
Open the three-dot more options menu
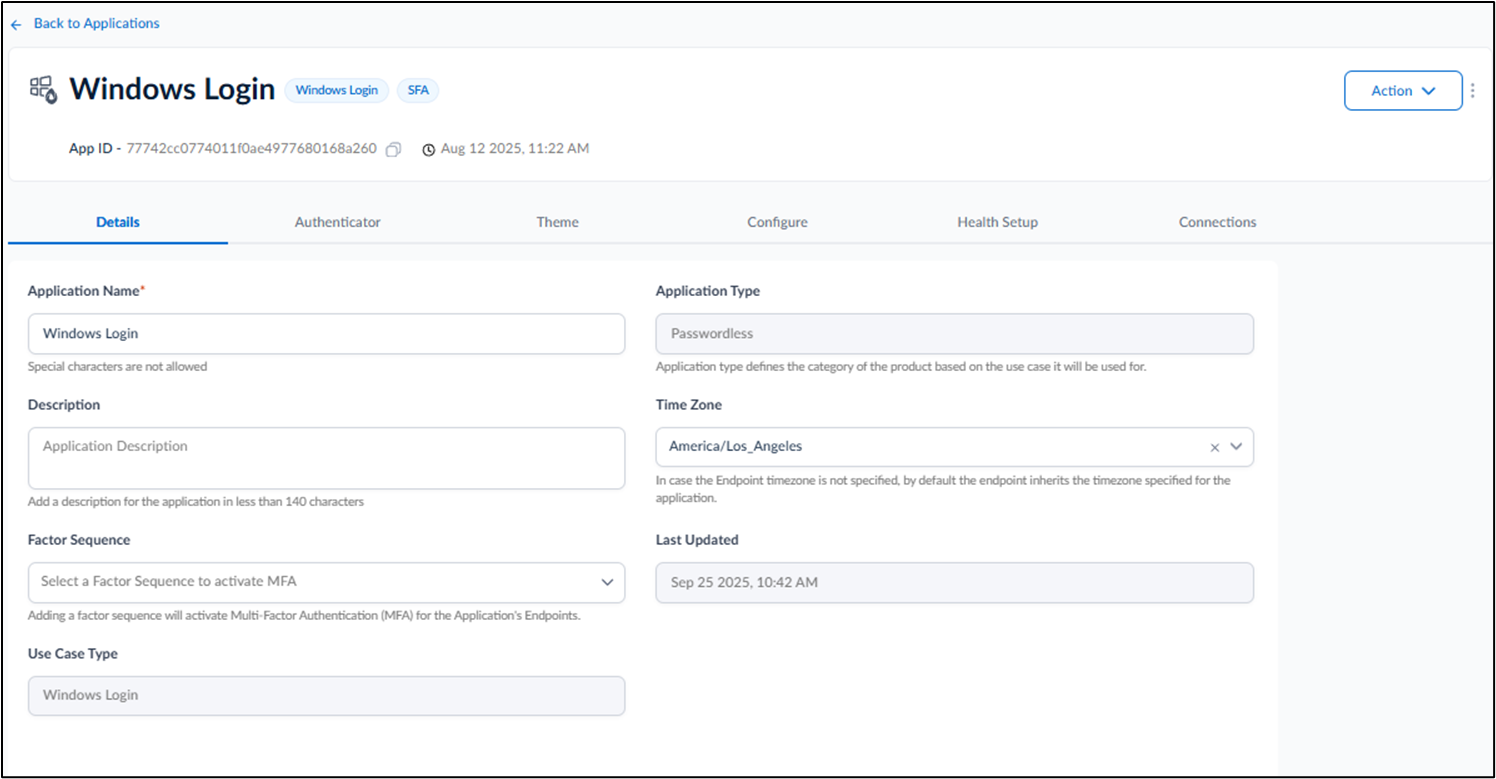pyautogui.click(x=1472, y=90)
